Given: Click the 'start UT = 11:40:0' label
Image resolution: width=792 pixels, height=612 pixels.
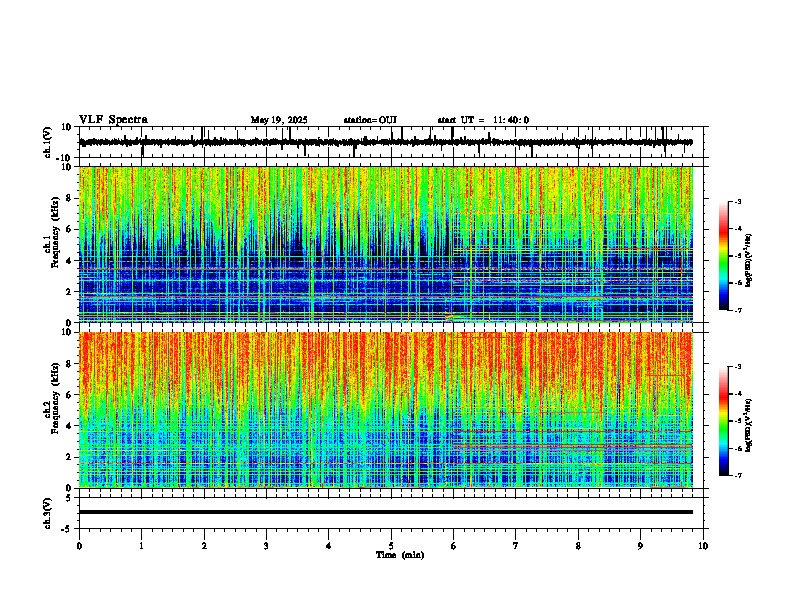Looking at the screenshot, I should tap(483, 120).
